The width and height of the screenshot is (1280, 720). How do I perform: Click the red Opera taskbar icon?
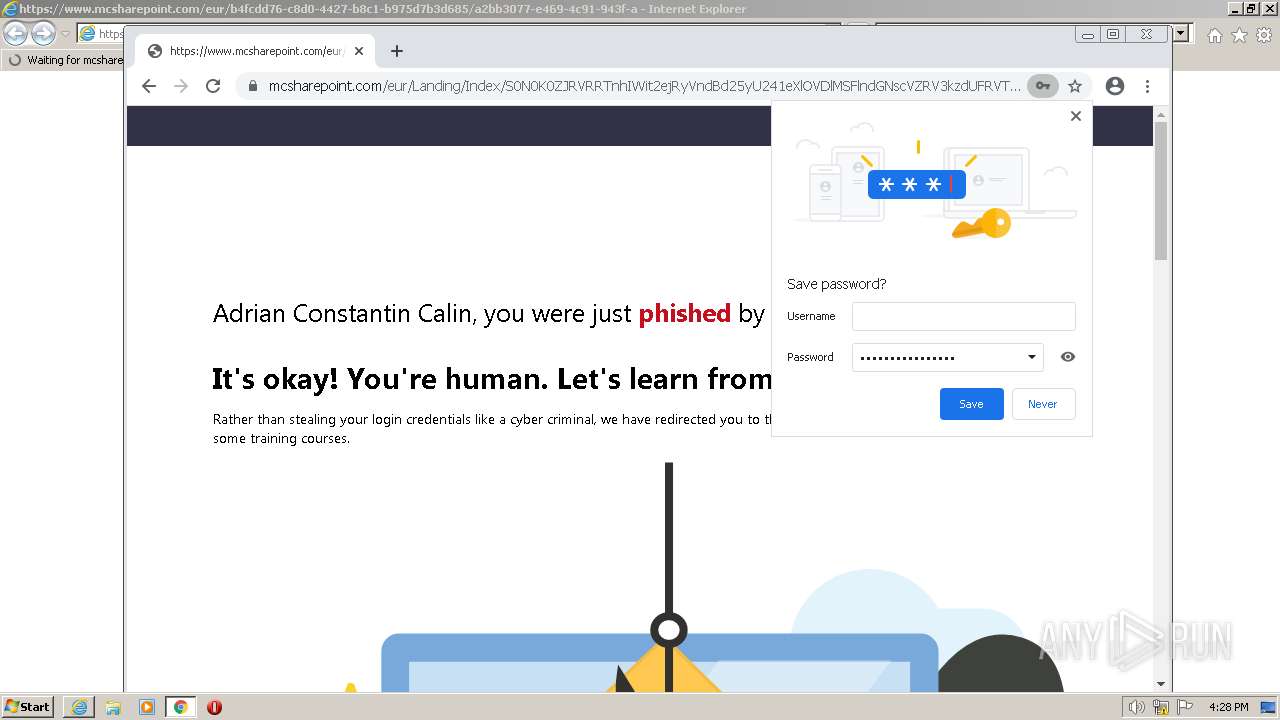pos(214,707)
